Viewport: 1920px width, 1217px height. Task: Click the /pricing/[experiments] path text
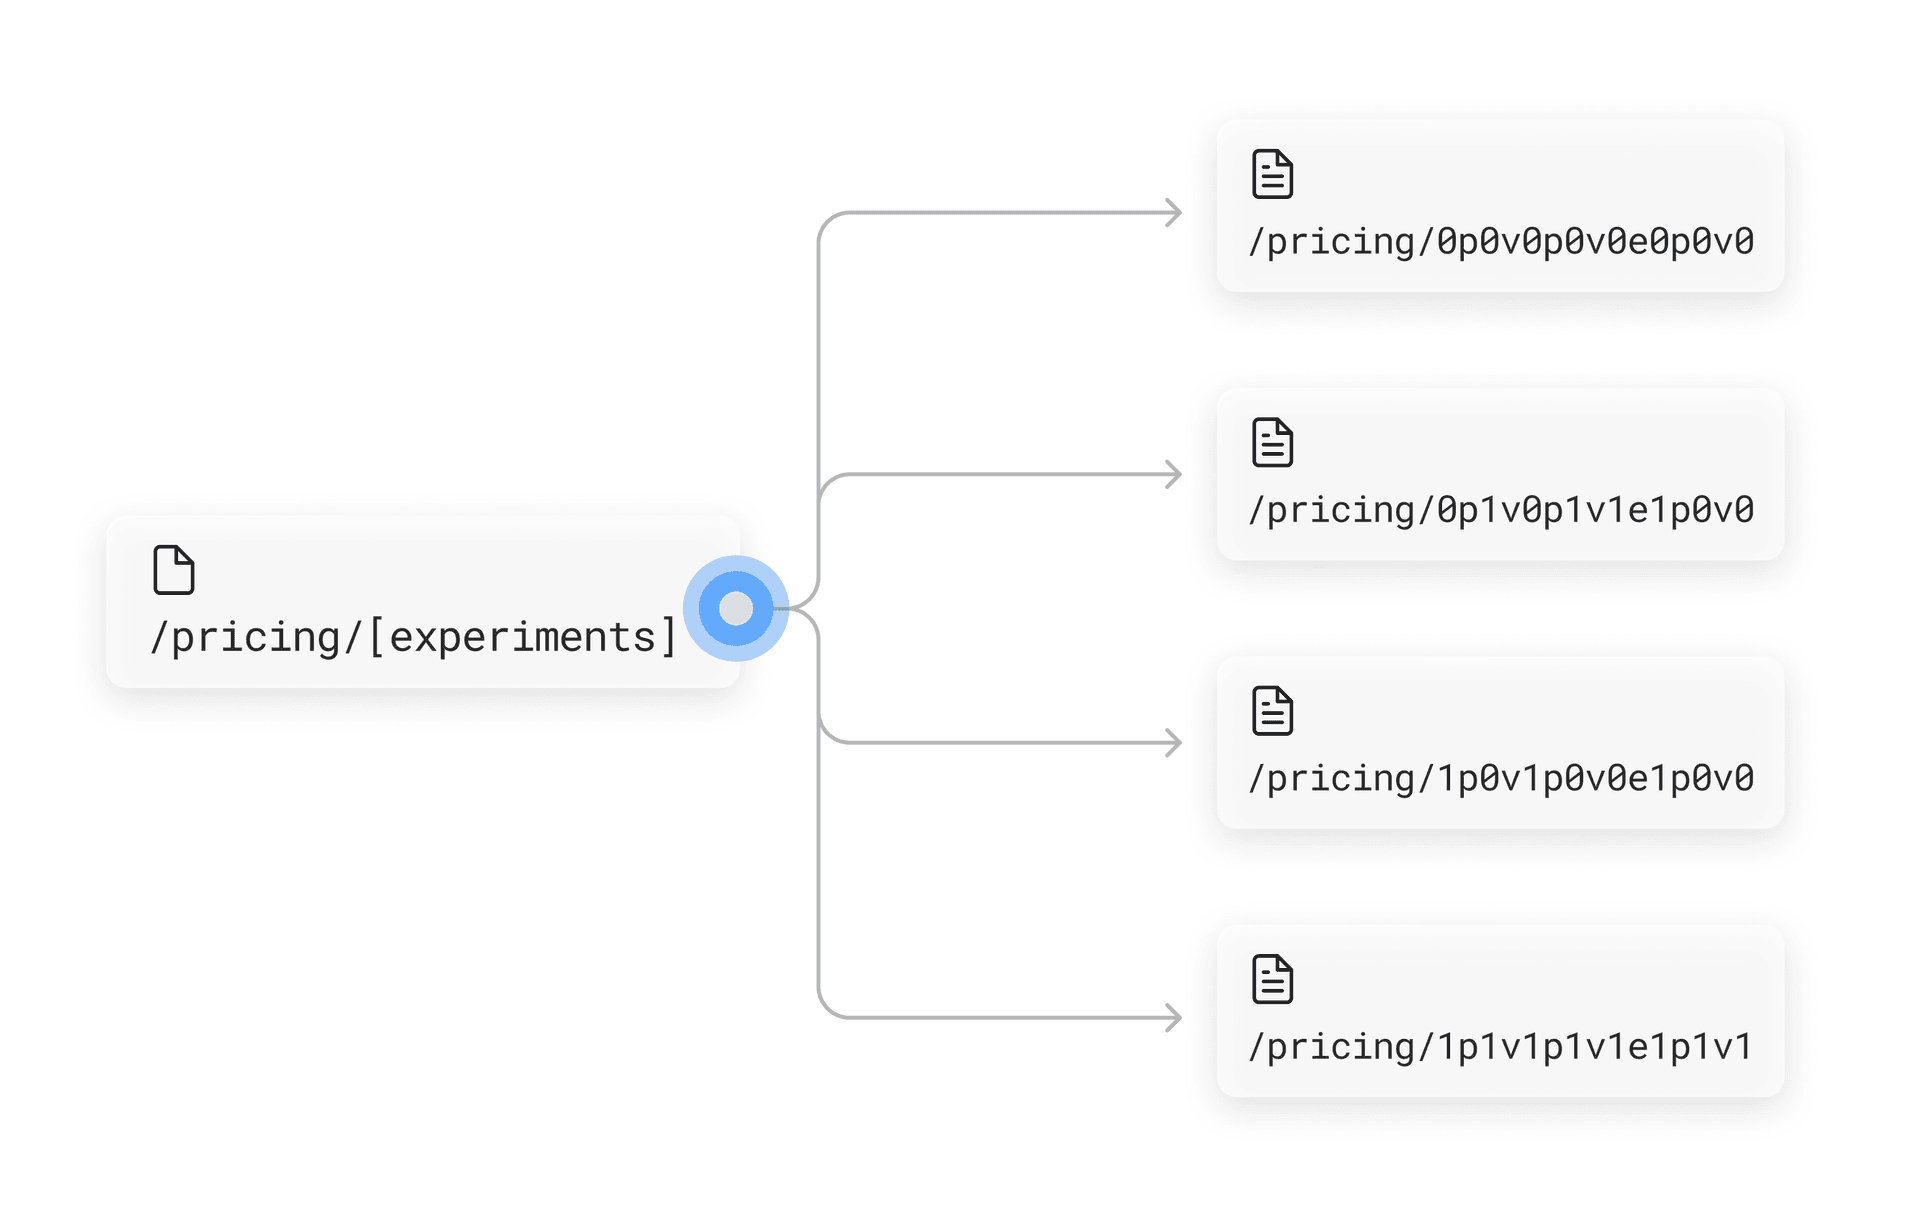[413, 638]
